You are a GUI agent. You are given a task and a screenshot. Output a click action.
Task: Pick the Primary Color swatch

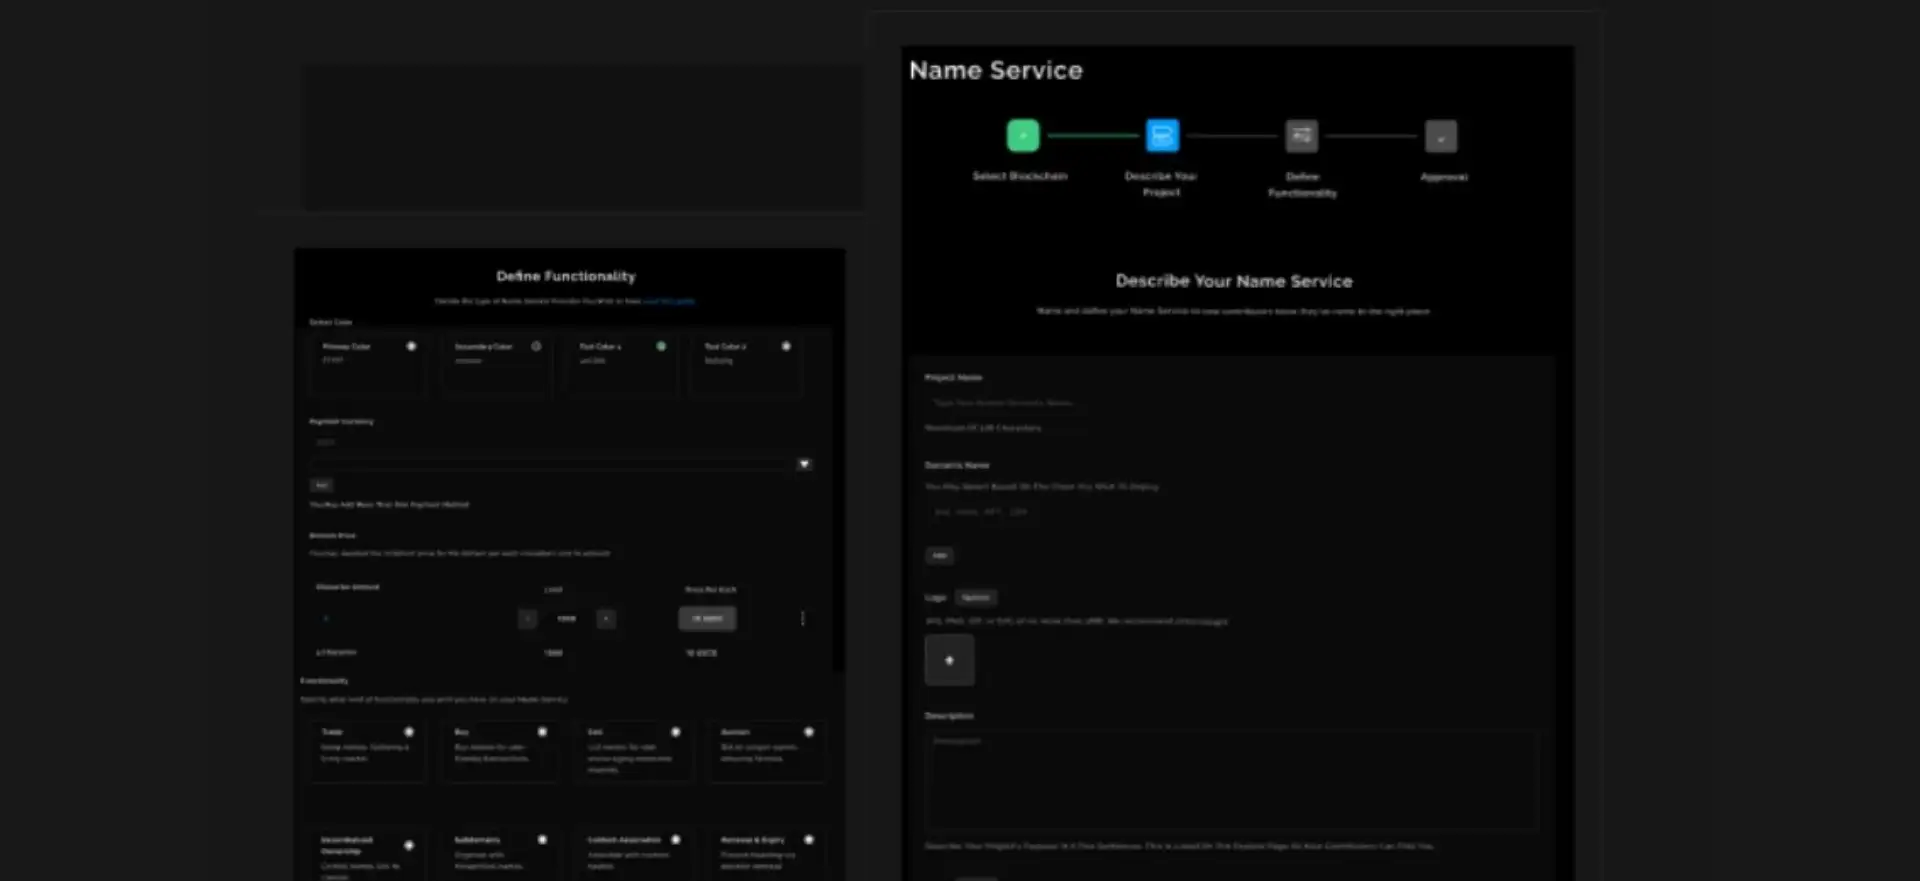click(411, 346)
